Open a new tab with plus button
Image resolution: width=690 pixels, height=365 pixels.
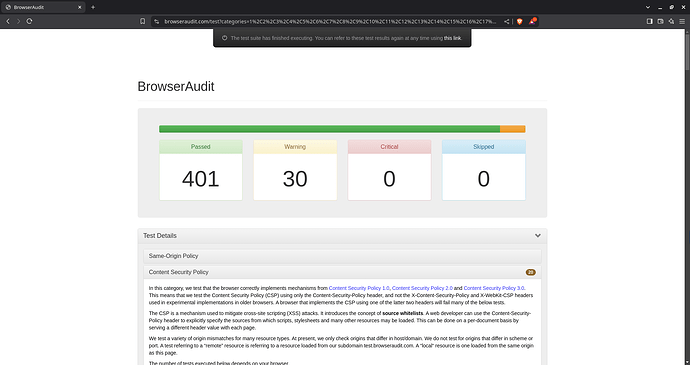pos(93,7)
